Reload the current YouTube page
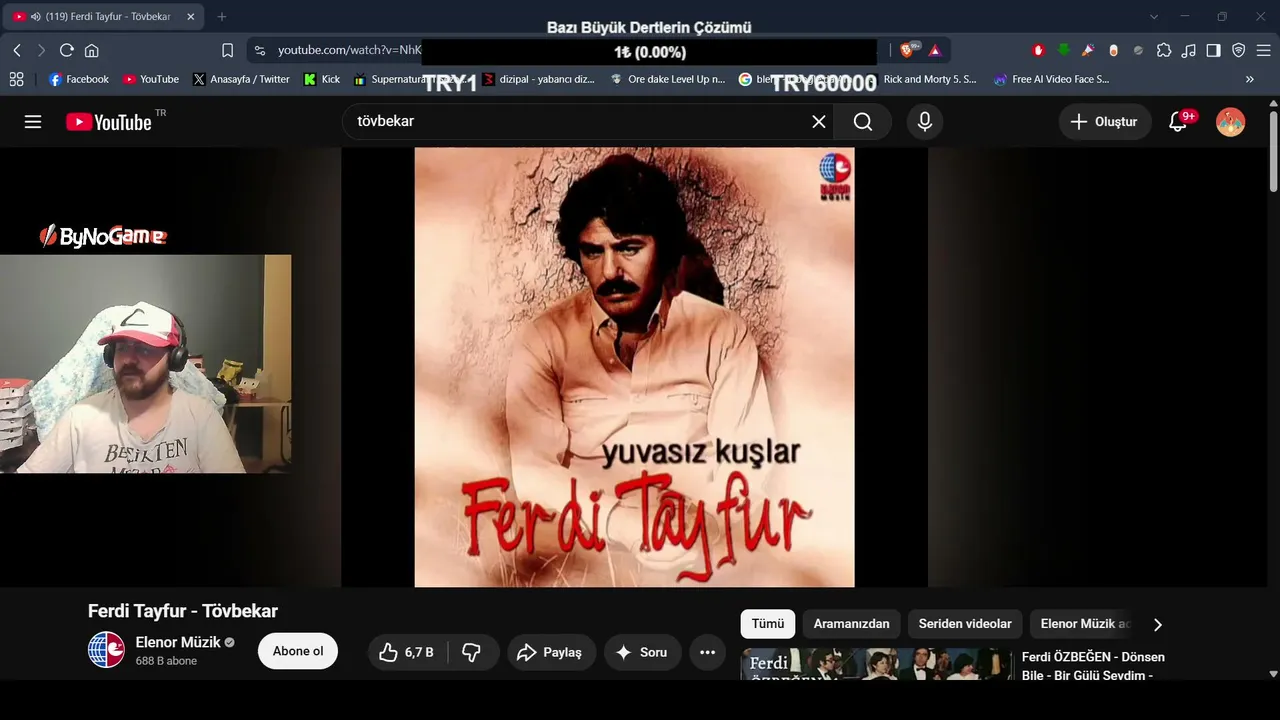The width and height of the screenshot is (1280, 720). pos(67,50)
